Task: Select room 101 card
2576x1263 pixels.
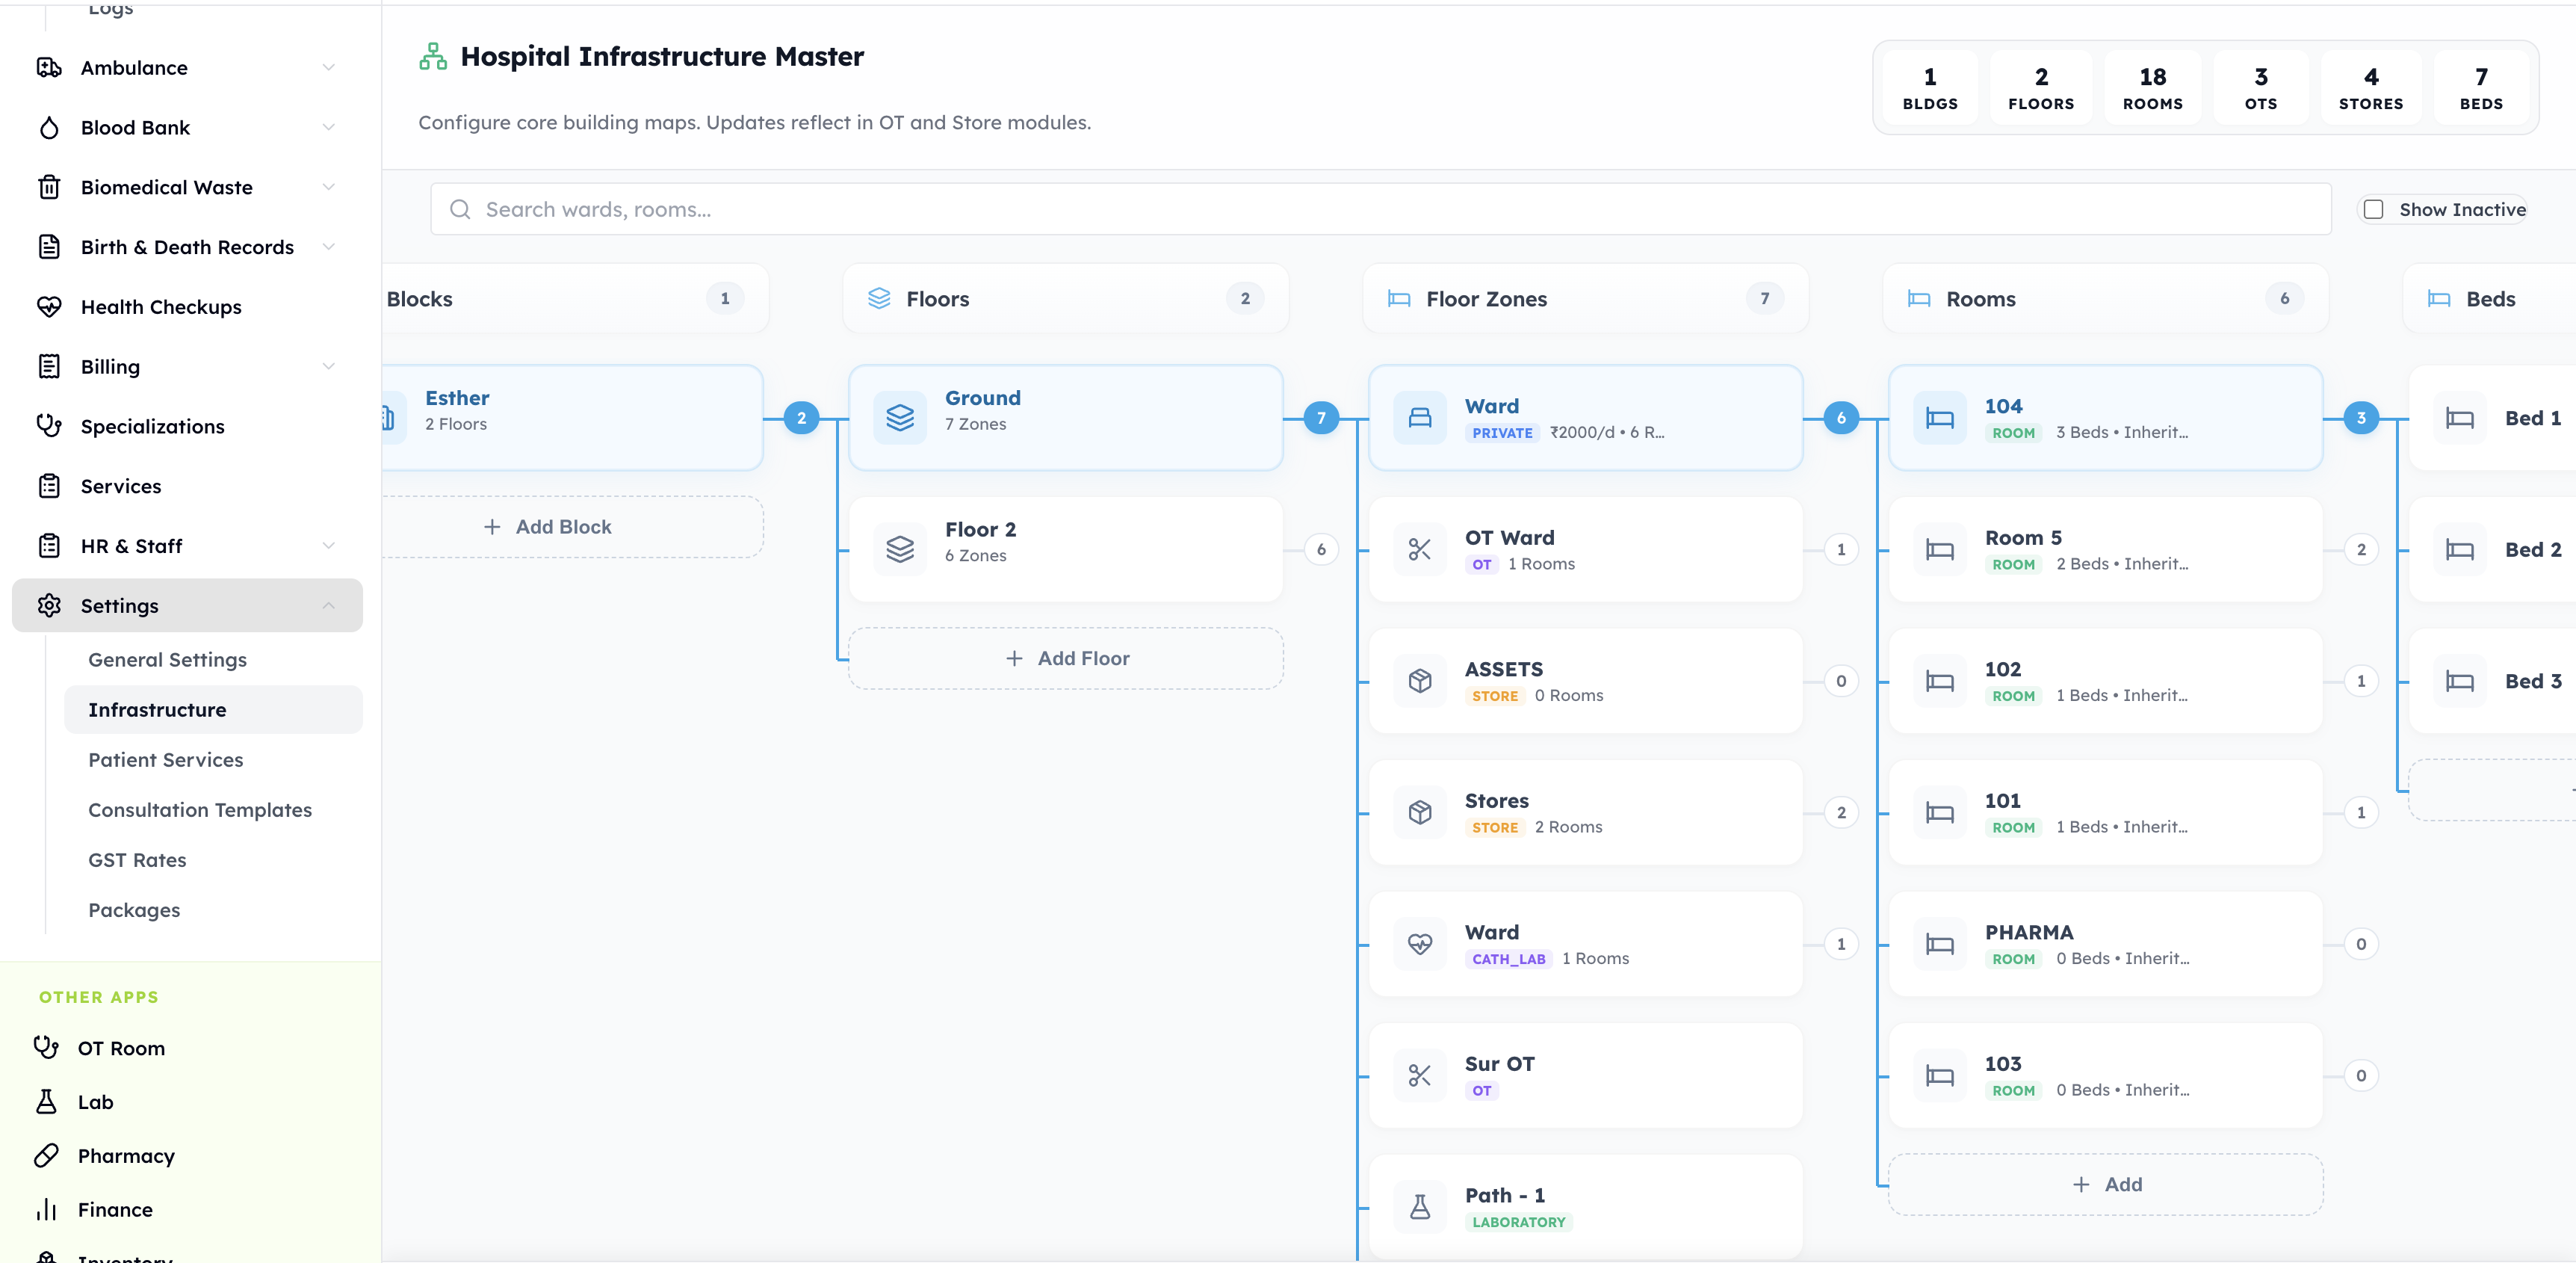Action: click(x=2106, y=812)
